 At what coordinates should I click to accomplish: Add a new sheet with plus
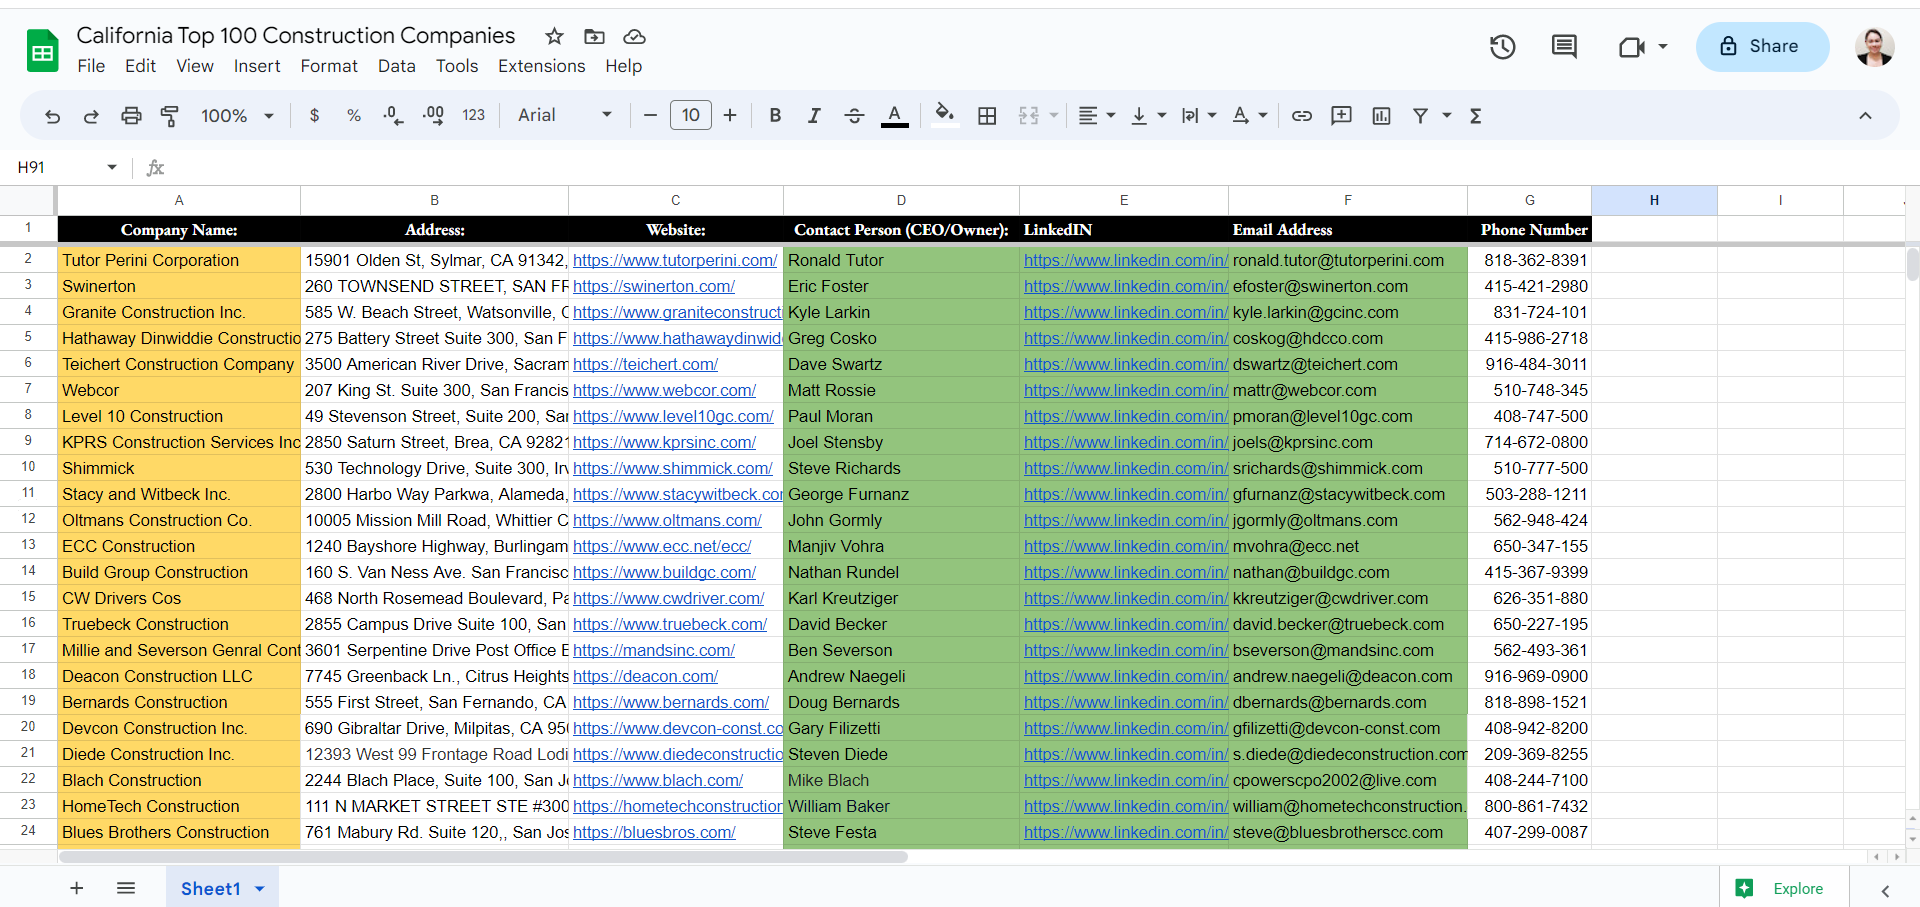click(x=77, y=888)
